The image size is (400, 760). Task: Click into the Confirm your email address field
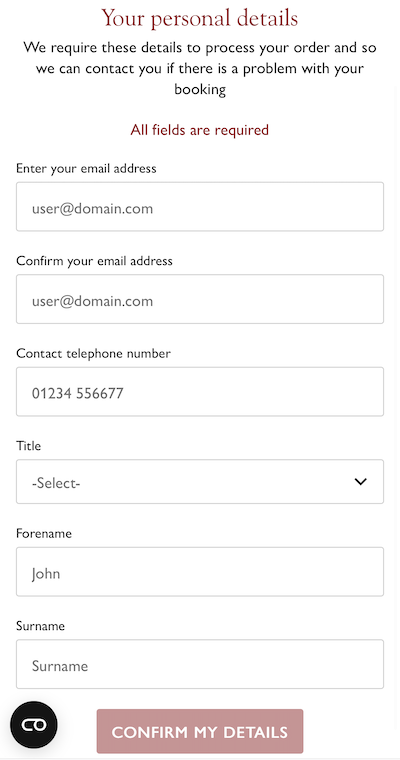pos(200,299)
